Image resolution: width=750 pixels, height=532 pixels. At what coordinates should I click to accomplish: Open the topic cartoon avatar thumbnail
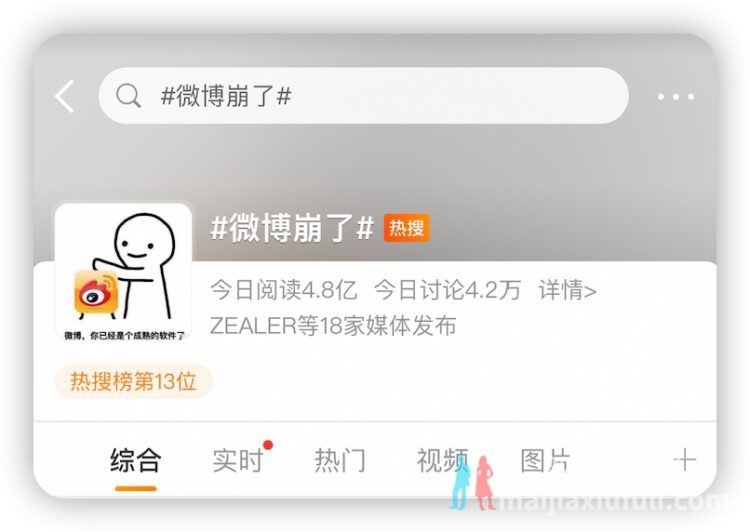[x=123, y=272]
